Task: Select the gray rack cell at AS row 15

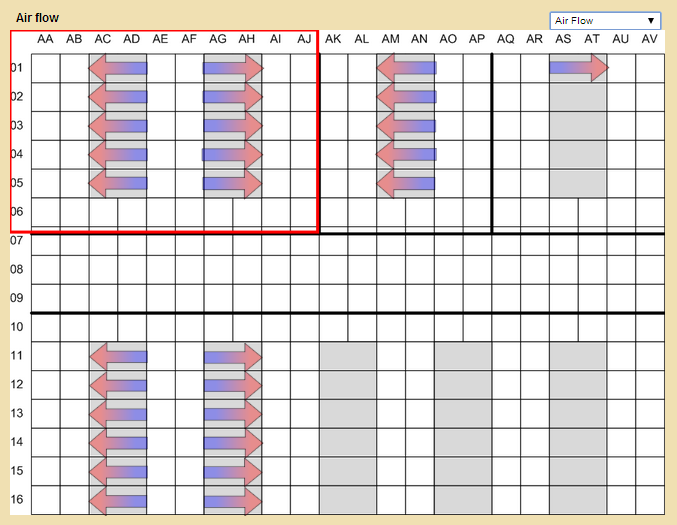Action: tap(564, 471)
